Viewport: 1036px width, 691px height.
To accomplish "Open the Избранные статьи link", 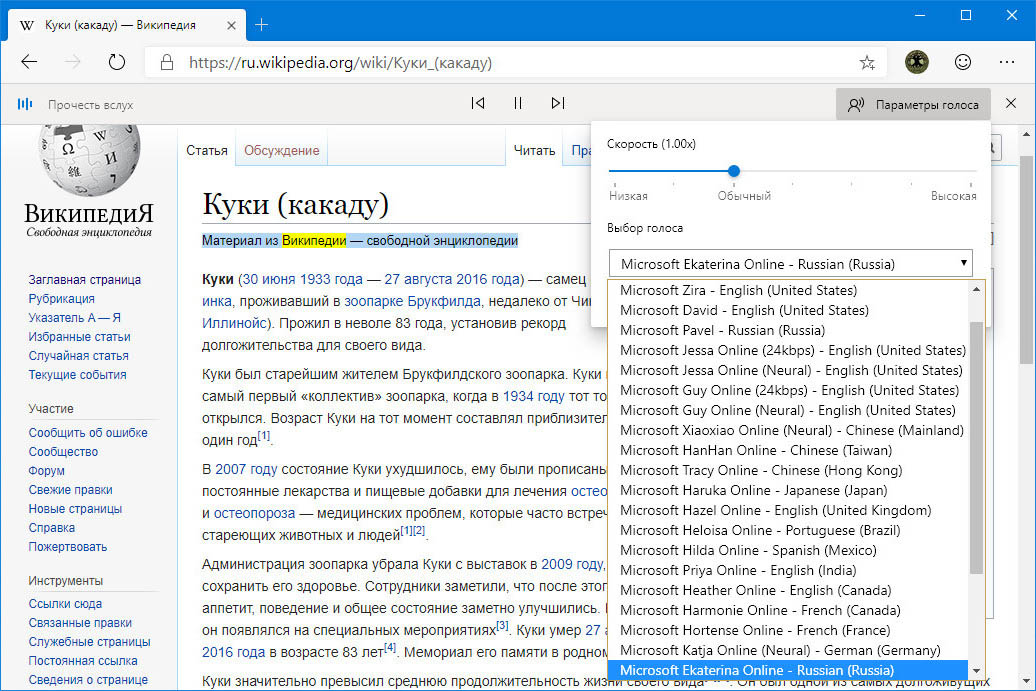I will point(79,337).
